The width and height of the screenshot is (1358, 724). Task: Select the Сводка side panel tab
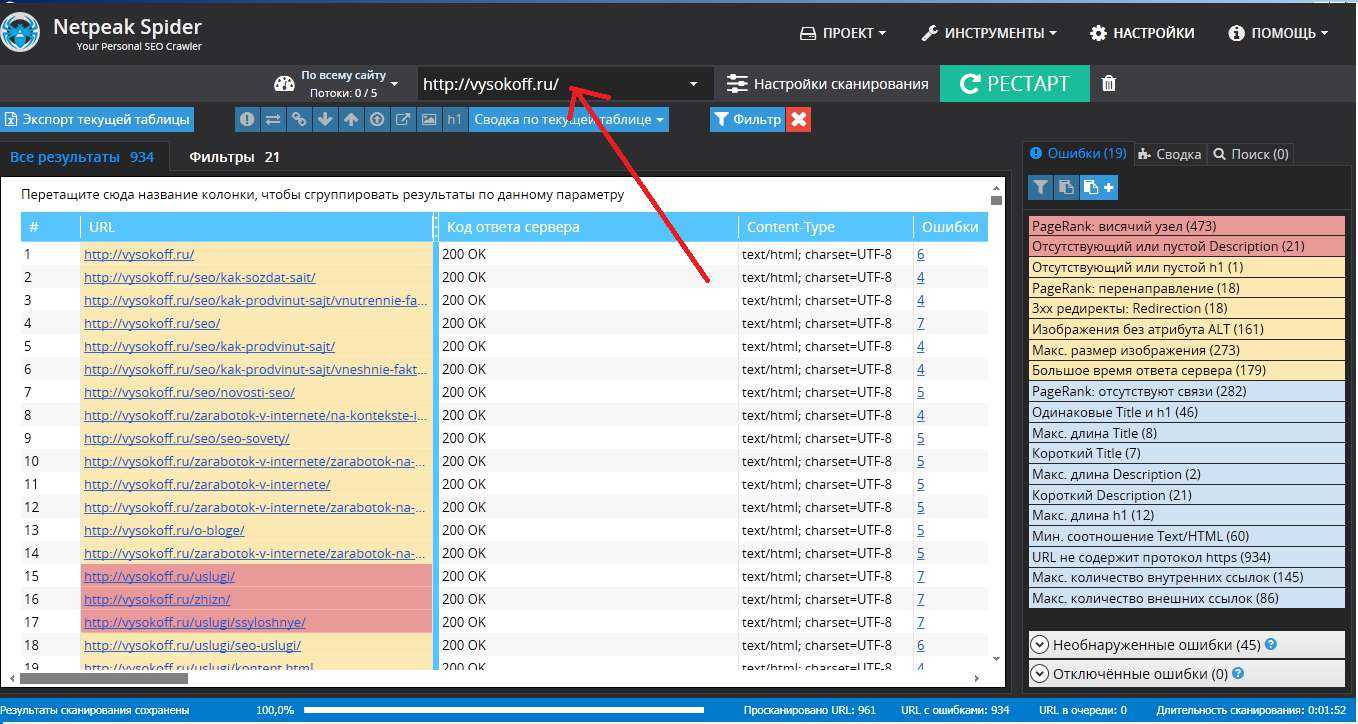point(1170,154)
